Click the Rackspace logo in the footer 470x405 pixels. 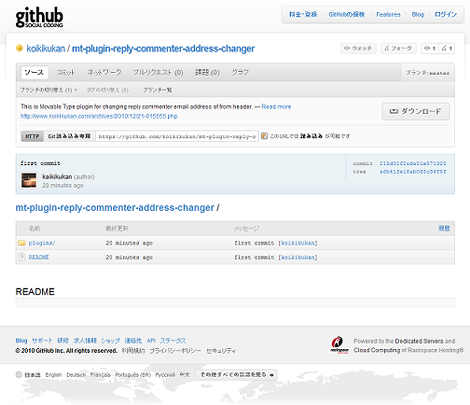[339, 345]
